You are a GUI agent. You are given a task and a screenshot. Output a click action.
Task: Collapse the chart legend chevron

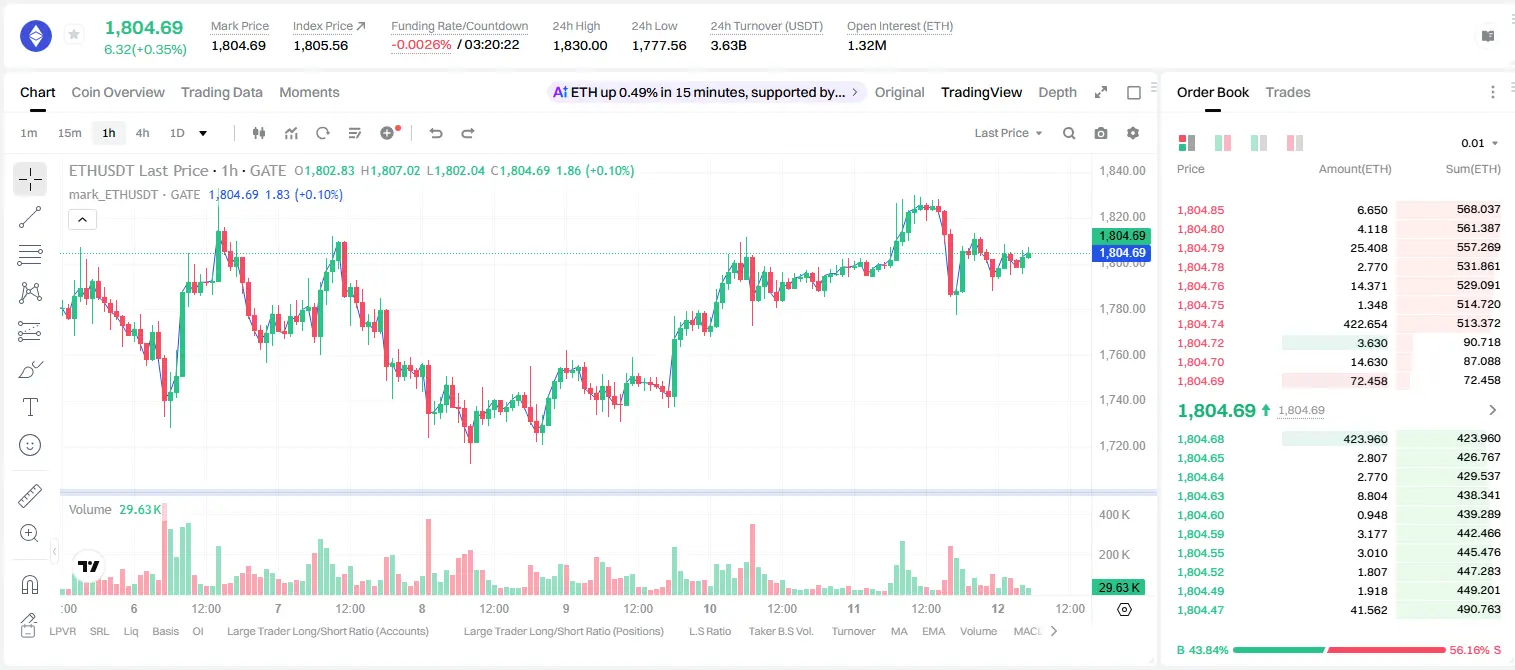coord(82,220)
